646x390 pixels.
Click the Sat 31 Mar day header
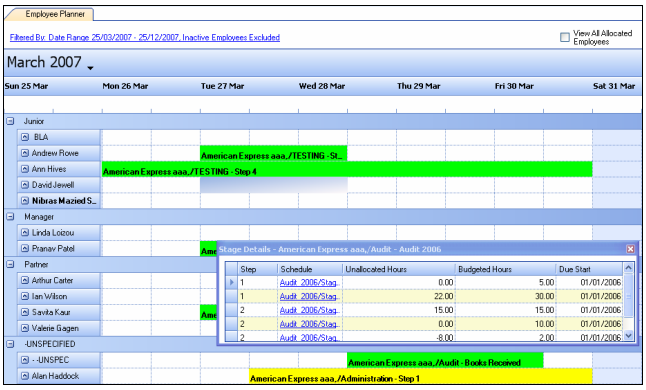click(x=614, y=86)
